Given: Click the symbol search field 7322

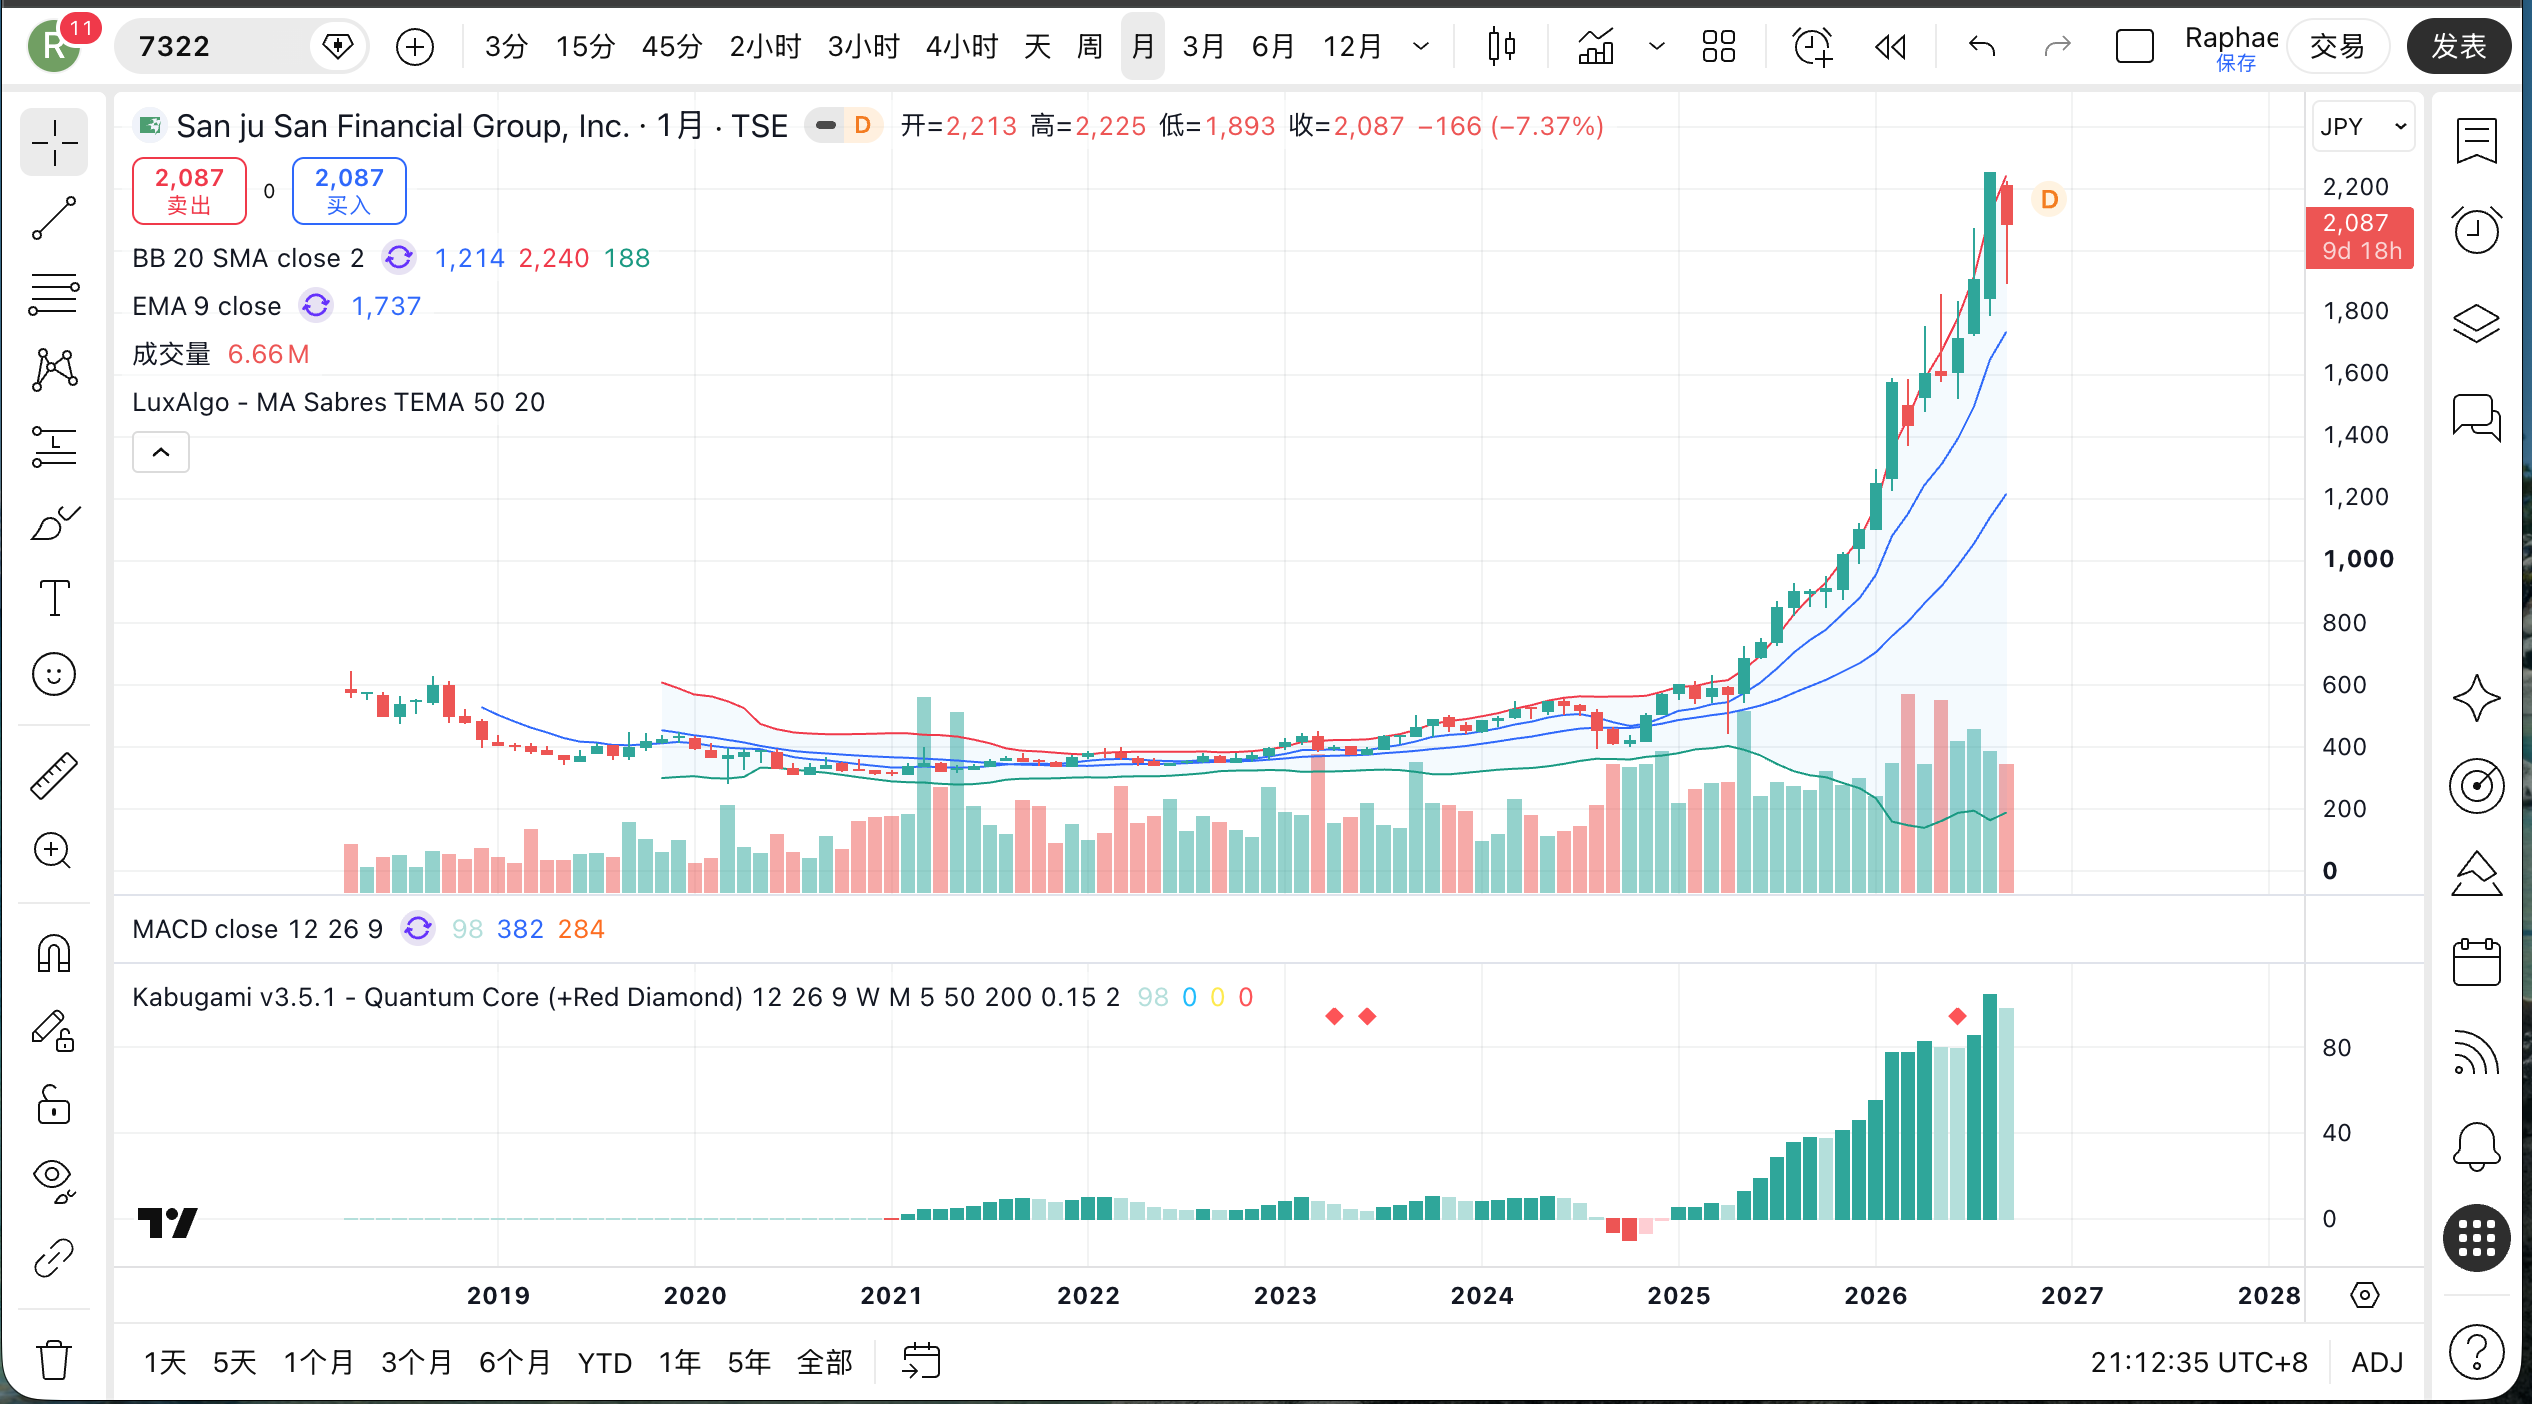Looking at the screenshot, I should pos(240,46).
